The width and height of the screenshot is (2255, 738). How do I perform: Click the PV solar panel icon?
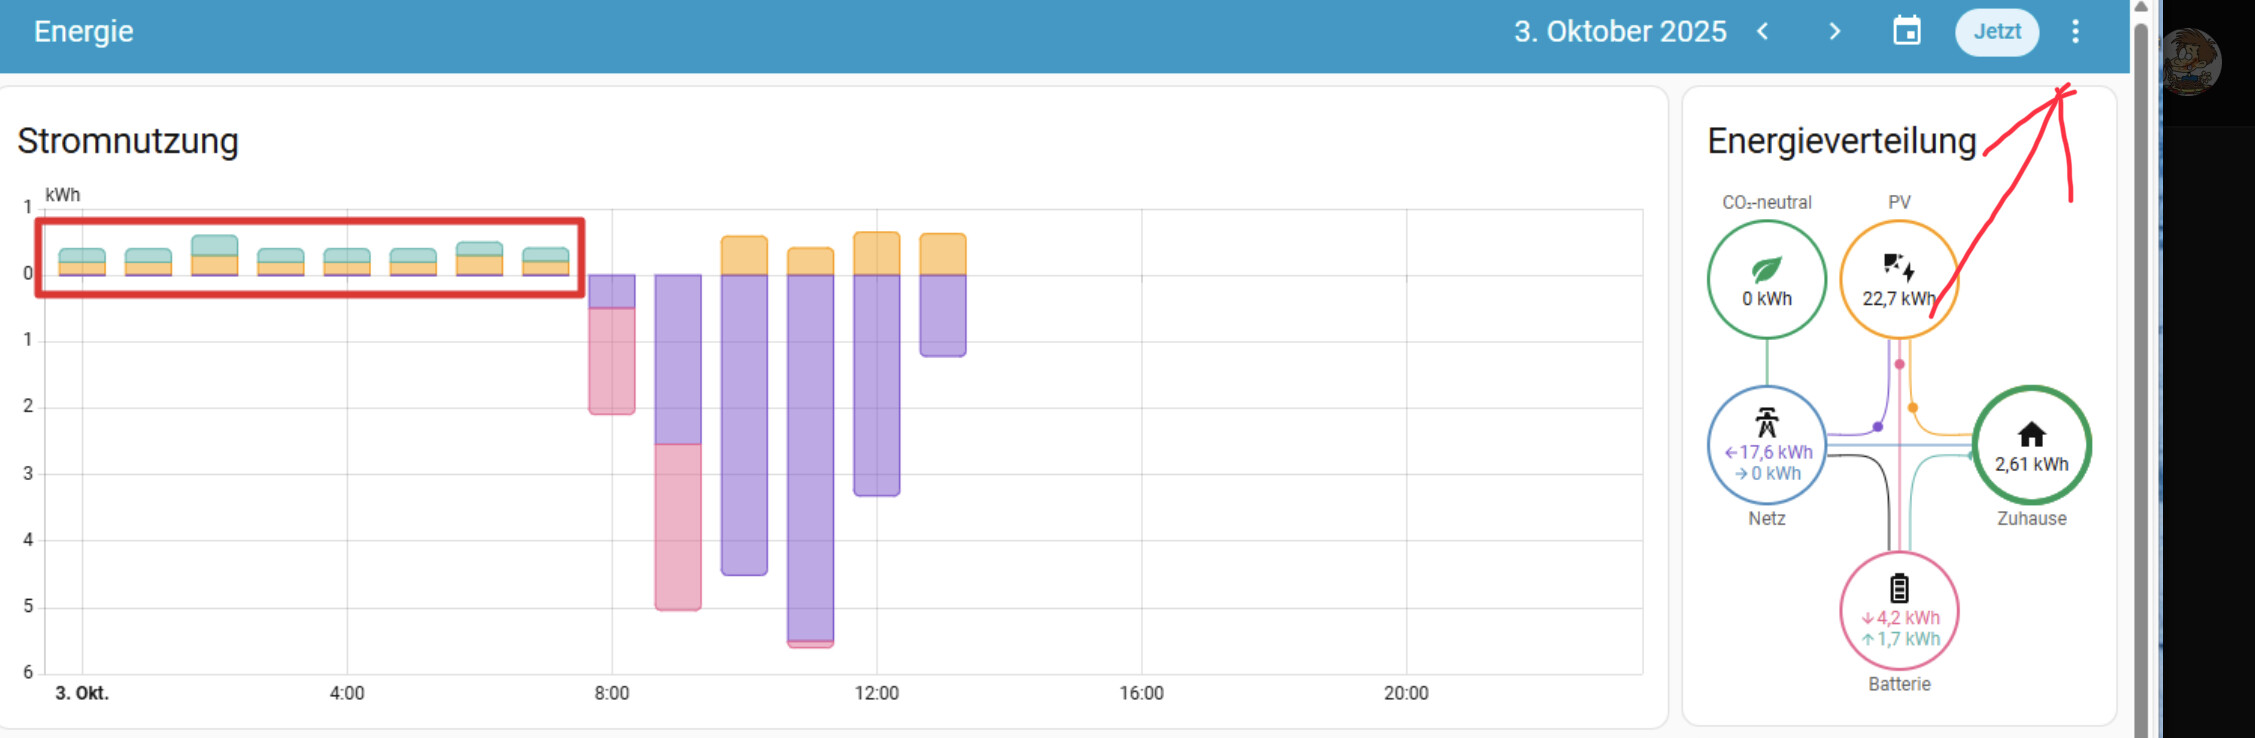tap(1898, 267)
